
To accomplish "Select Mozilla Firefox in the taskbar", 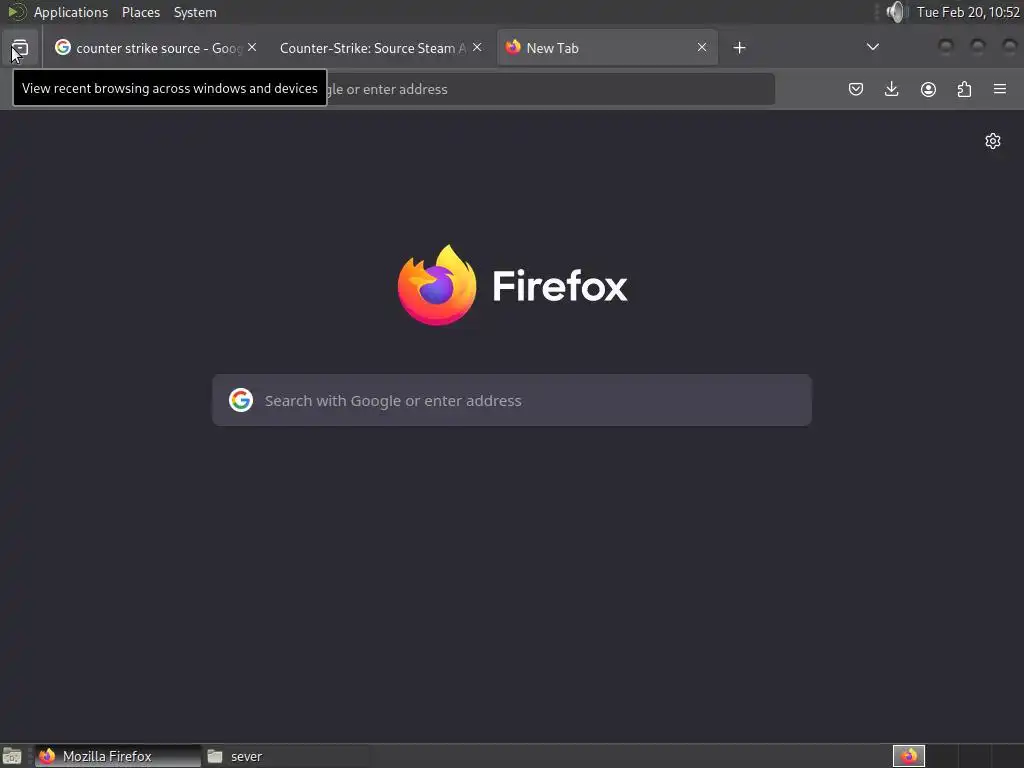I will pos(118,756).
